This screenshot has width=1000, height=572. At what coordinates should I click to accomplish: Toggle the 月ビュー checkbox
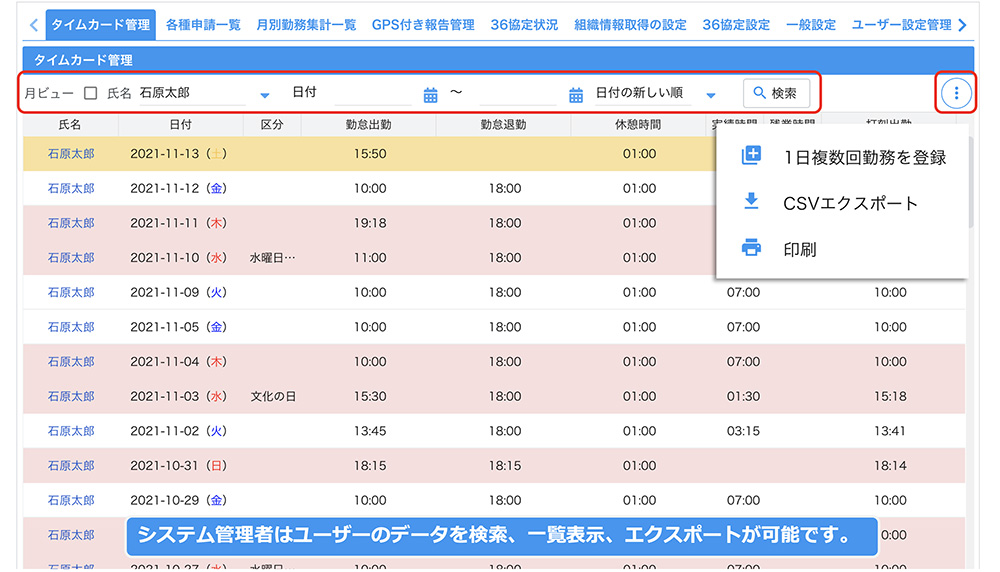tap(91, 93)
